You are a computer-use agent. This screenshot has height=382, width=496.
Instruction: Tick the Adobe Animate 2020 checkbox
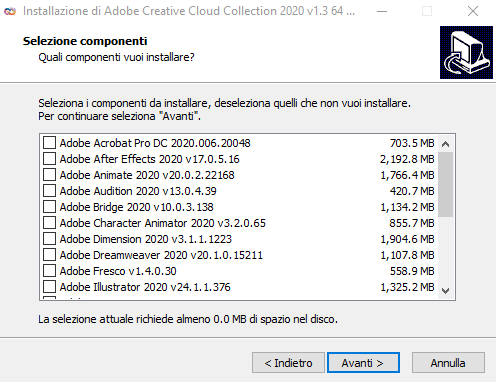tap(49, 175)
